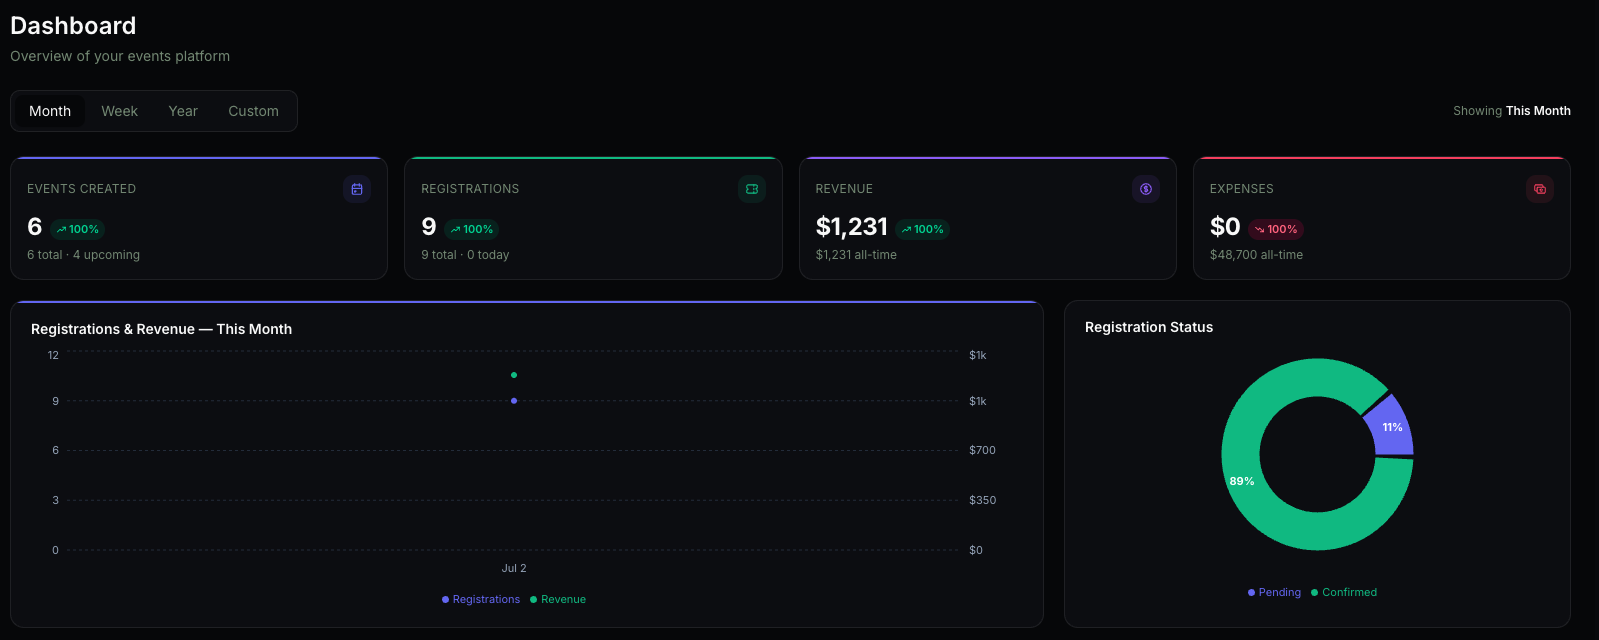
Task: Switch to the Year tab
Action: [183, 111]
